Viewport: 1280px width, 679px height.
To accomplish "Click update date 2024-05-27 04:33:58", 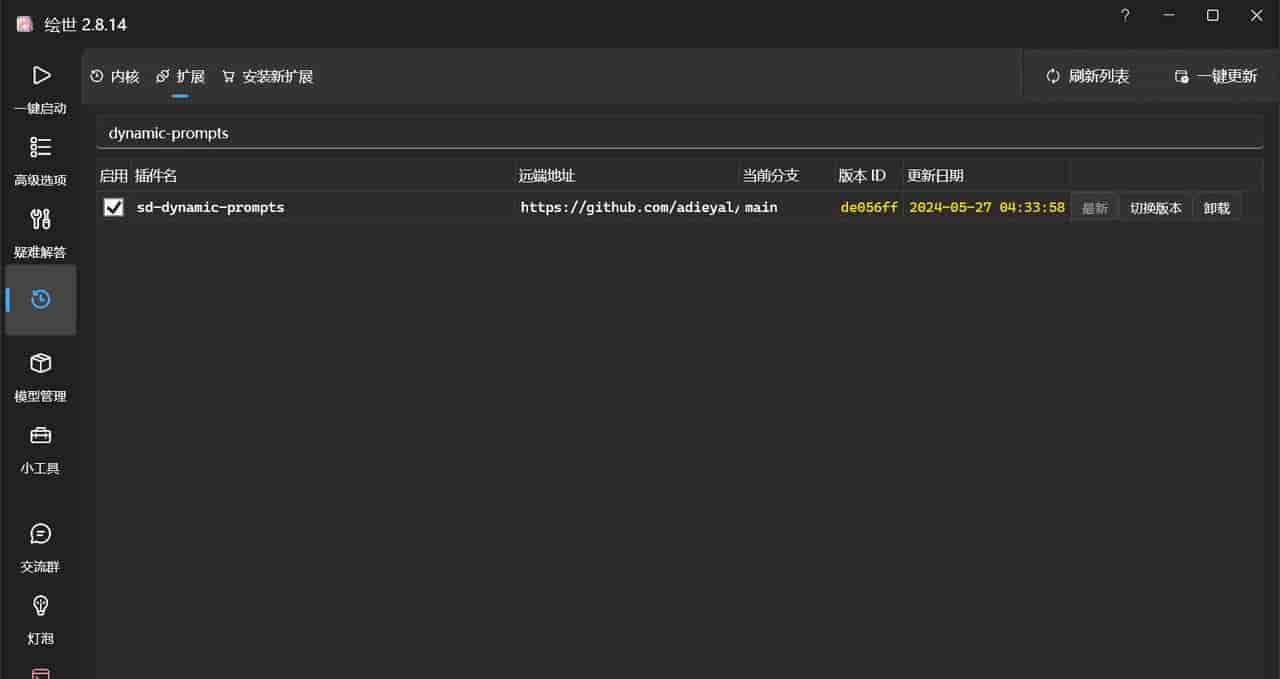I will pyautogui.click(x=986, y=207).
